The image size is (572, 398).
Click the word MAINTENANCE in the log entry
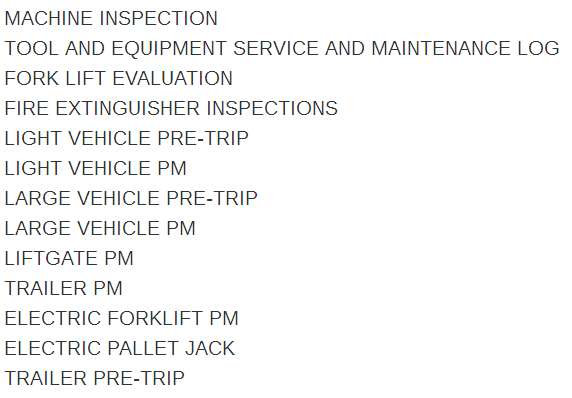coord(441,48)
